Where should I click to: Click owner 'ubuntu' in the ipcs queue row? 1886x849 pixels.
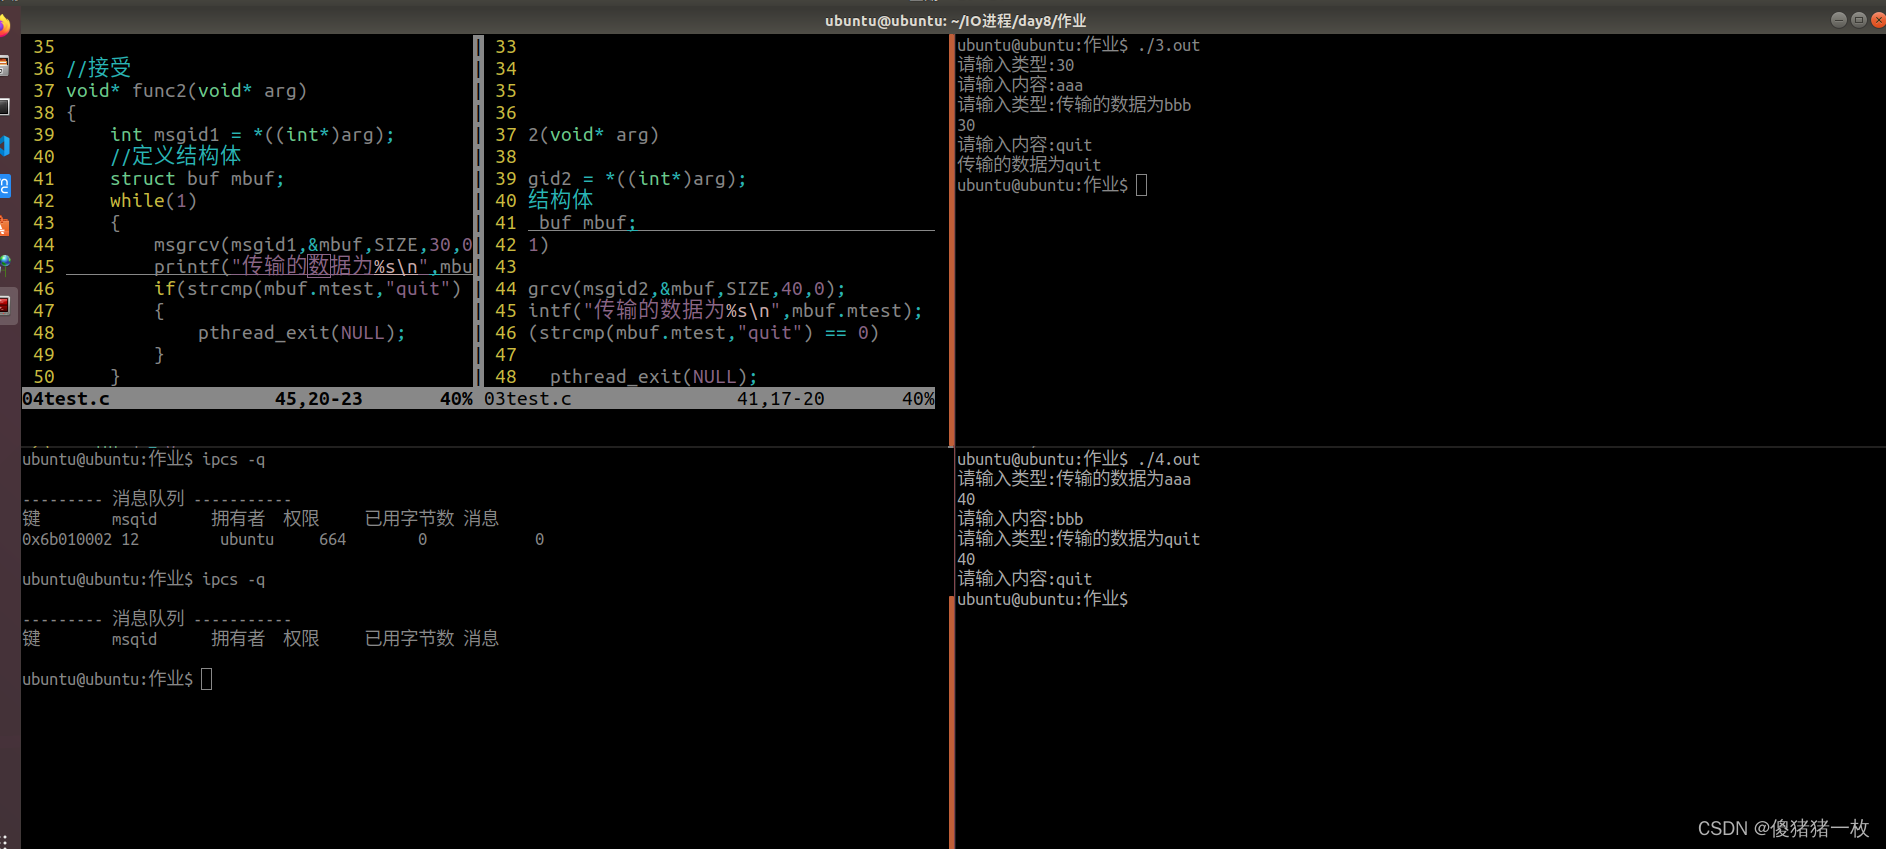pyautogui.click(x=247, y=540)
